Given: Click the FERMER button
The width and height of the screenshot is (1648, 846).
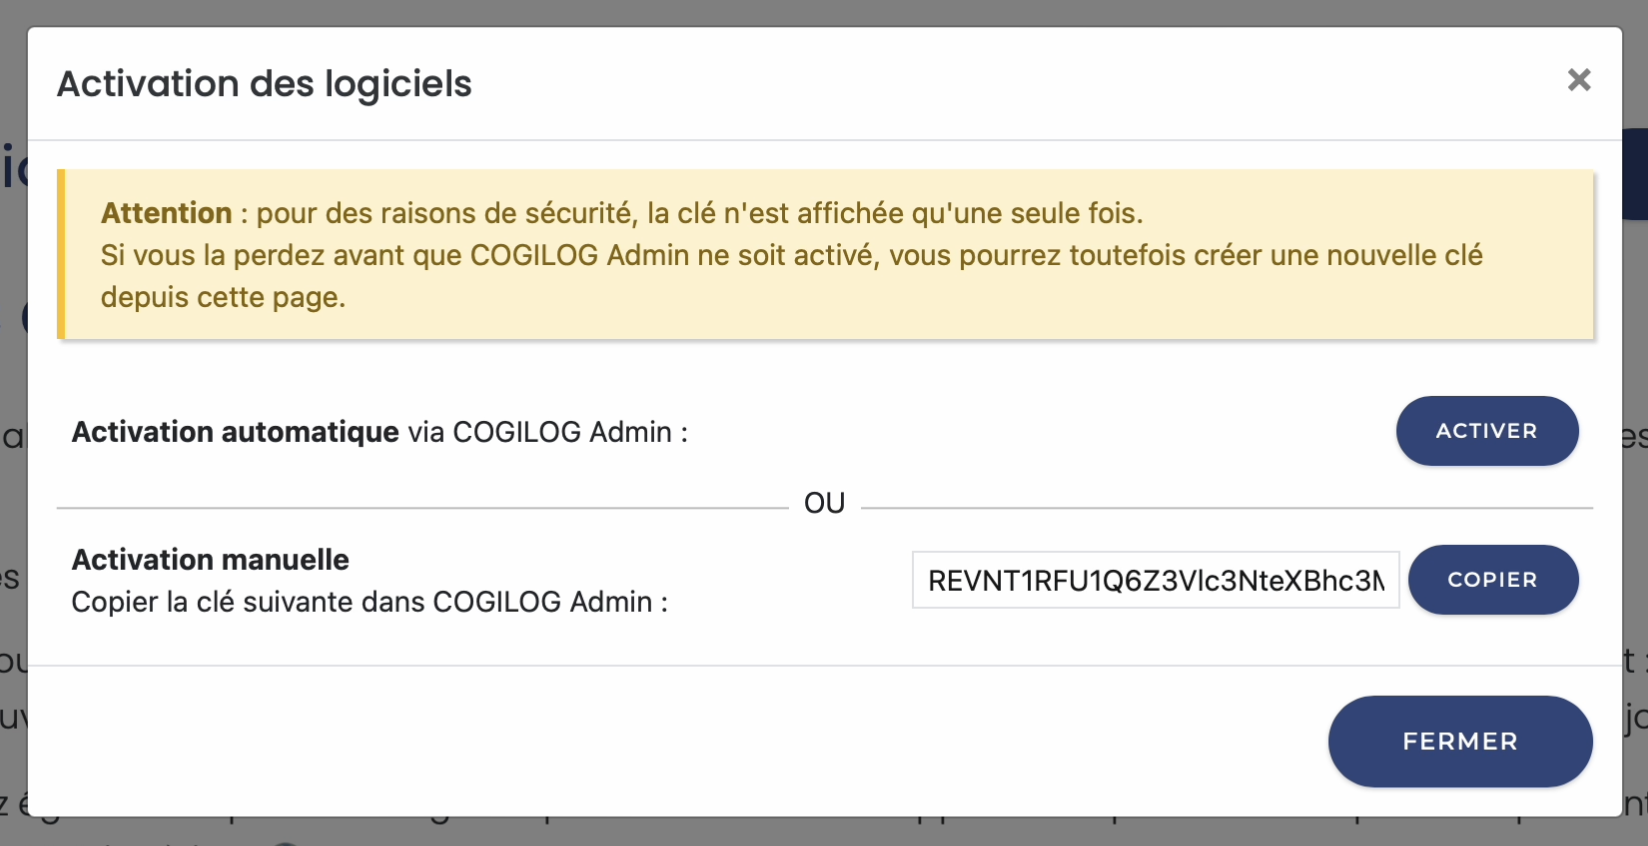Looking at the screenshot, I should pos(1460,741).
